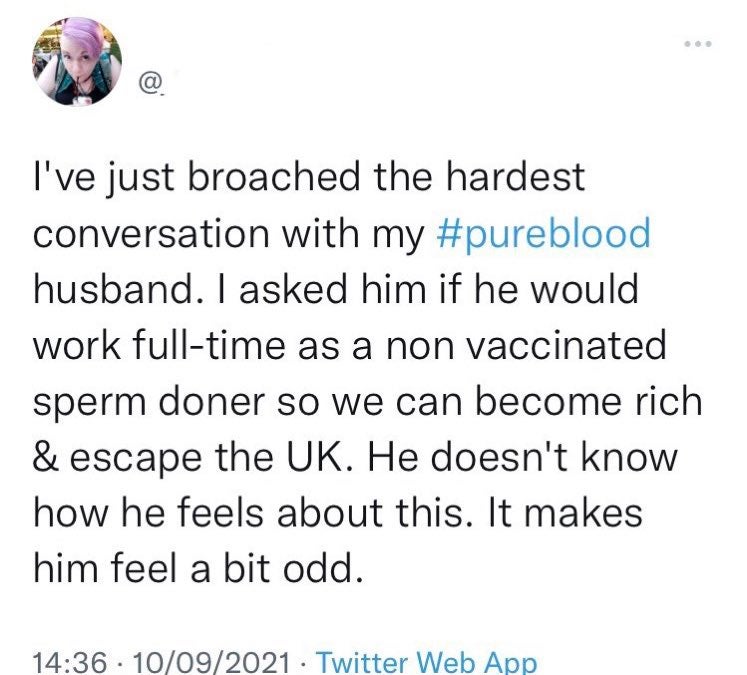
Task: Click the ampersand before "escape"
Action: pyautogui.click(x=46, y=458)
